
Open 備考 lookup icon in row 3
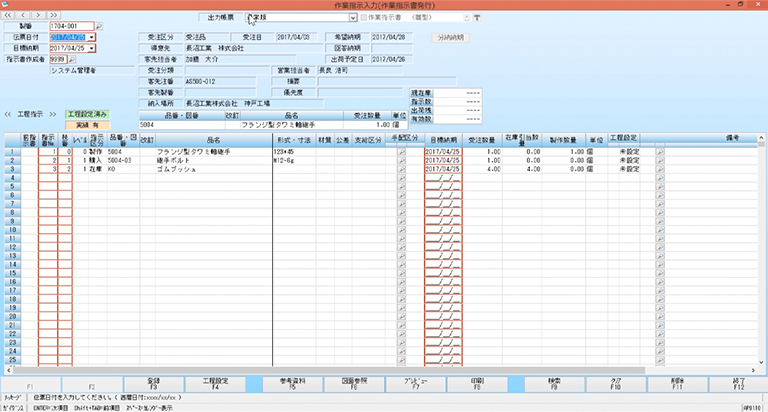click(x=660, y=170)
